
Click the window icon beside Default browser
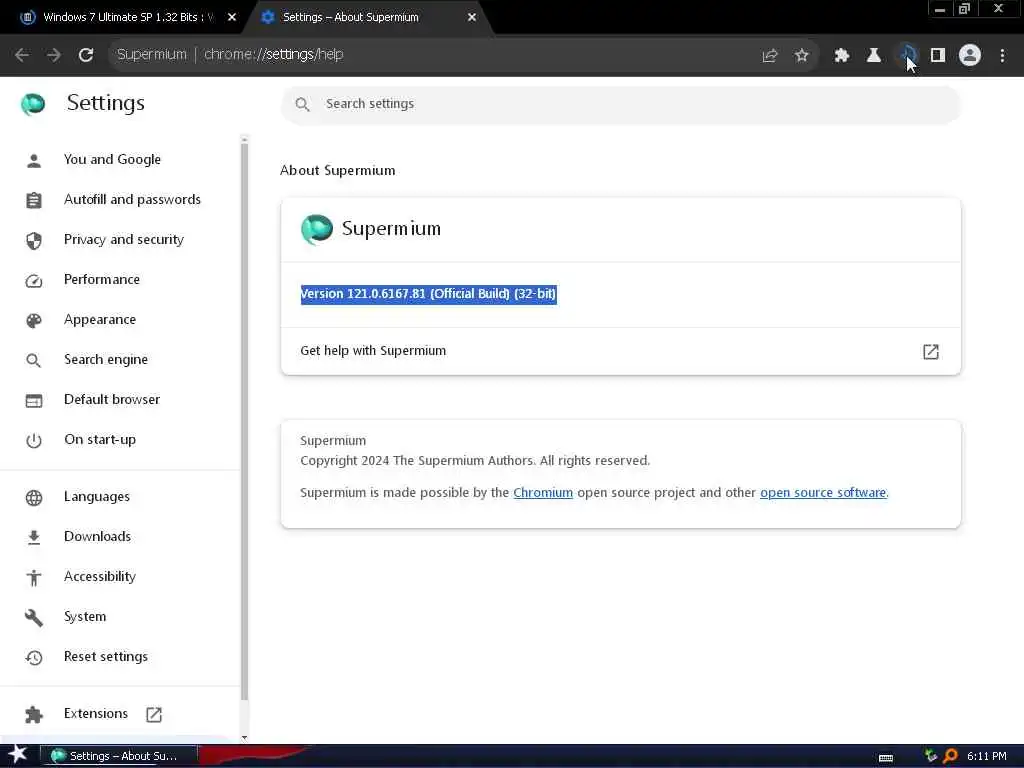[x=34, y=400]
